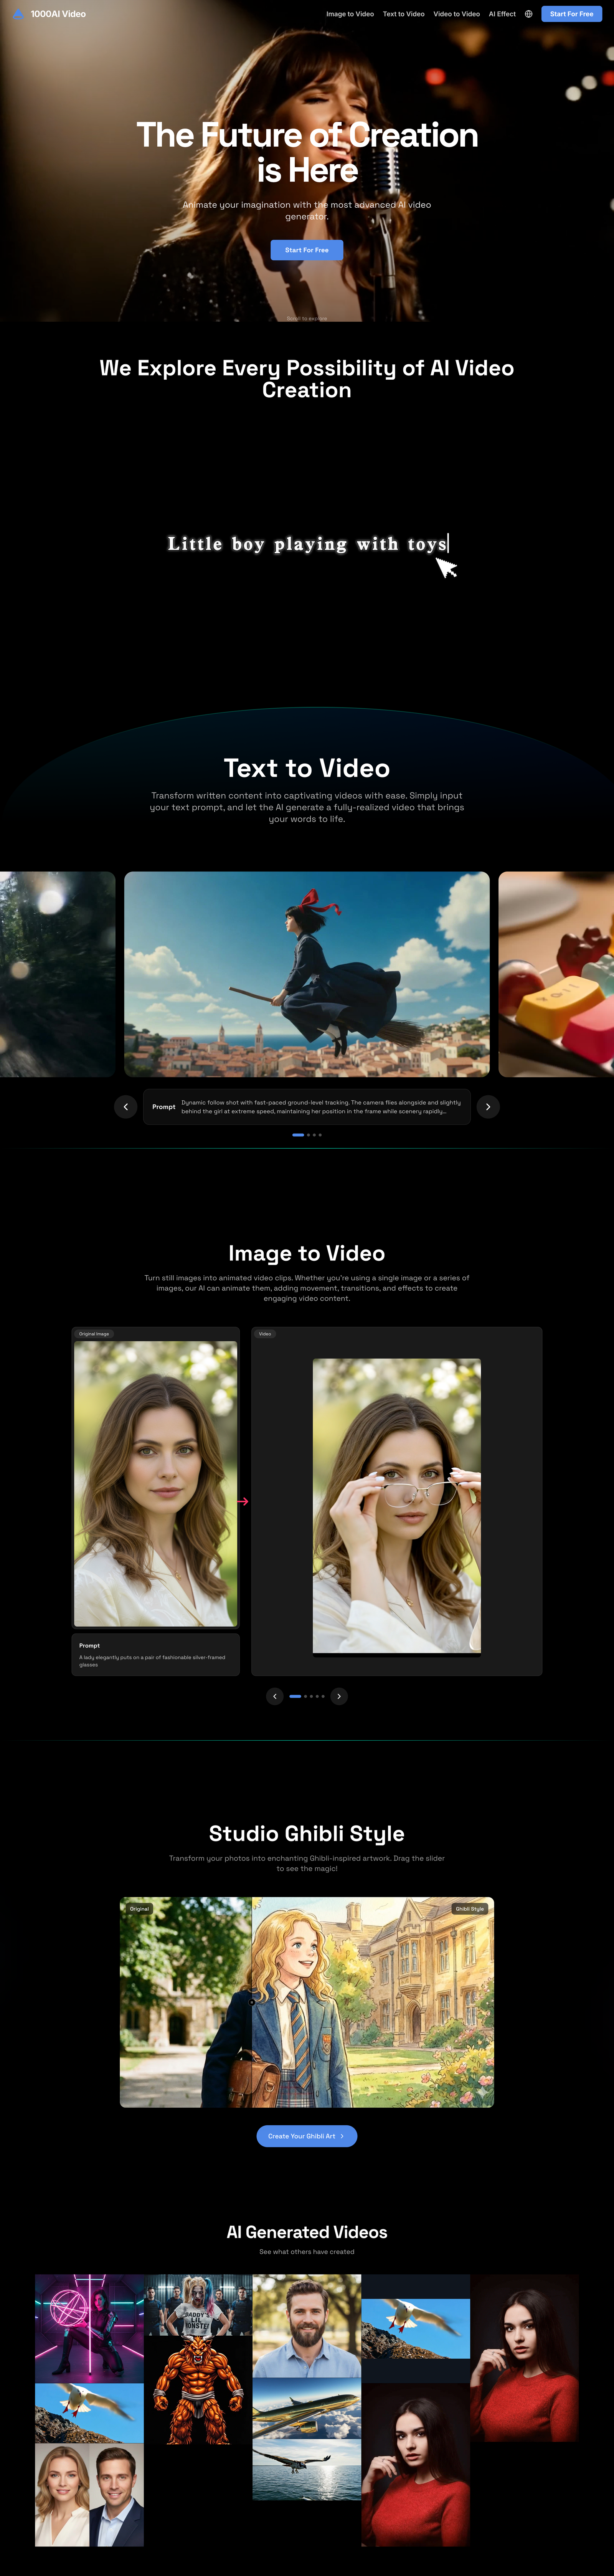Show next Text to Video example
Screen dimensions: 614x2576
488,1107
